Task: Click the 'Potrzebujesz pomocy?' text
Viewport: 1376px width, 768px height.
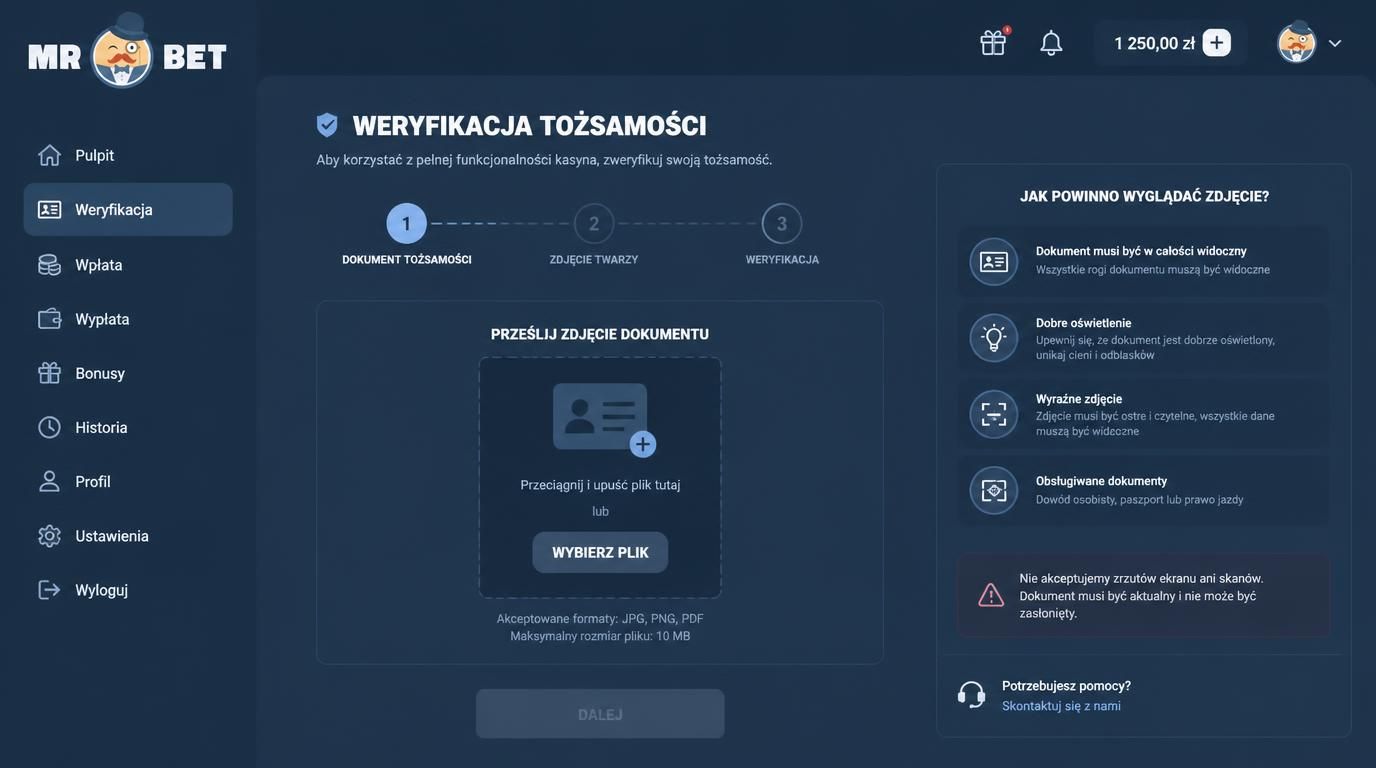Action: (1066, 686)
